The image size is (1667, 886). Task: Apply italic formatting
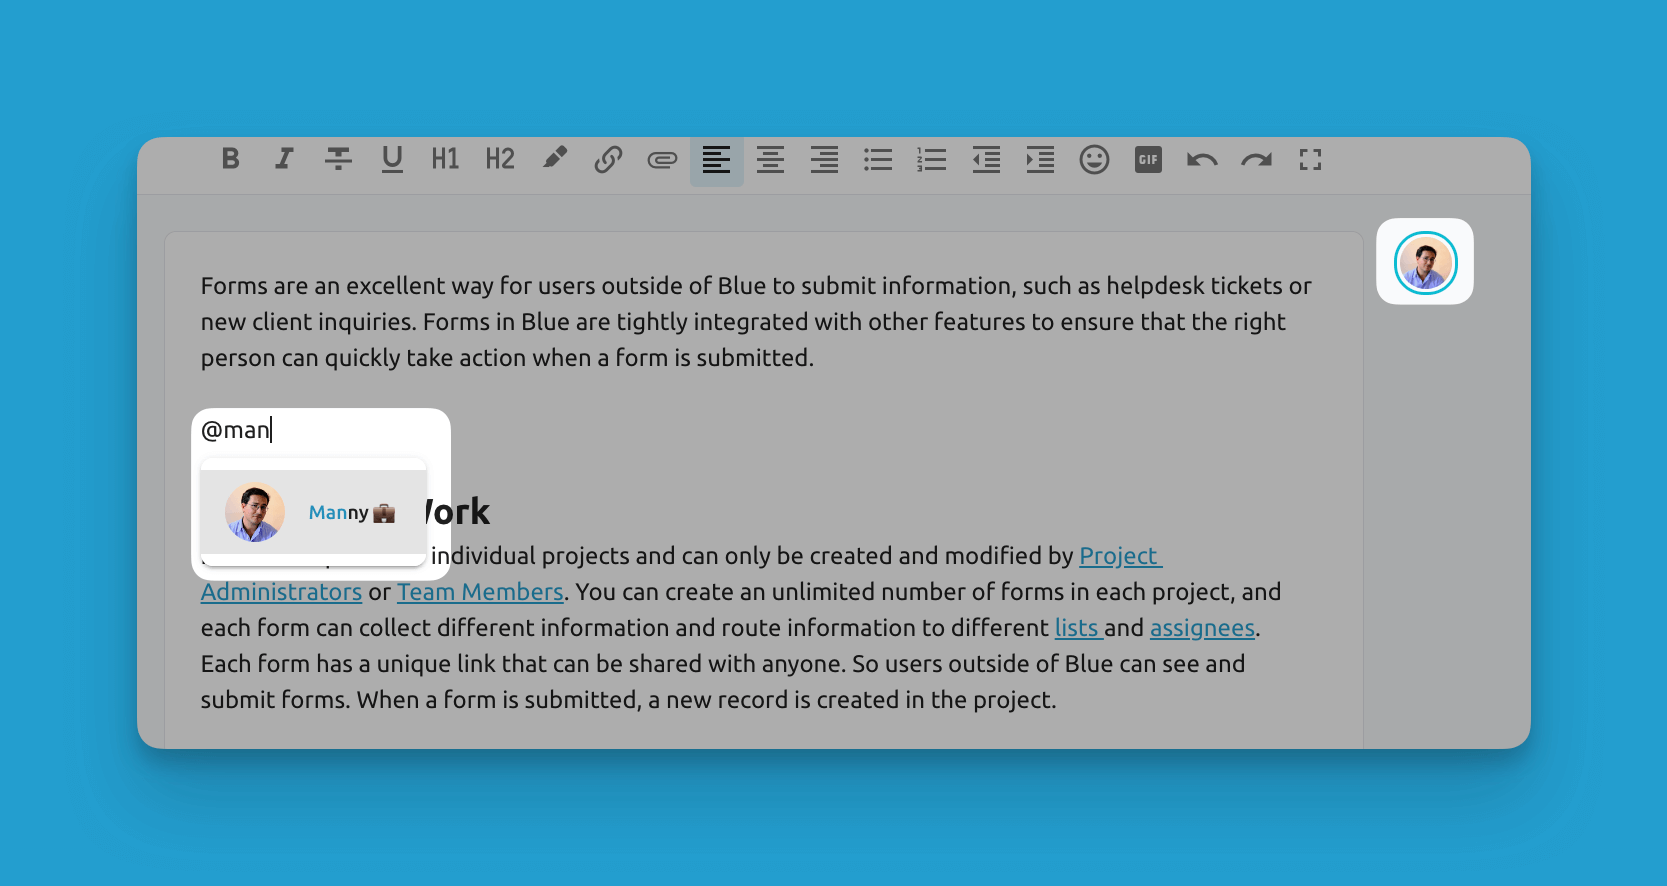285,159
